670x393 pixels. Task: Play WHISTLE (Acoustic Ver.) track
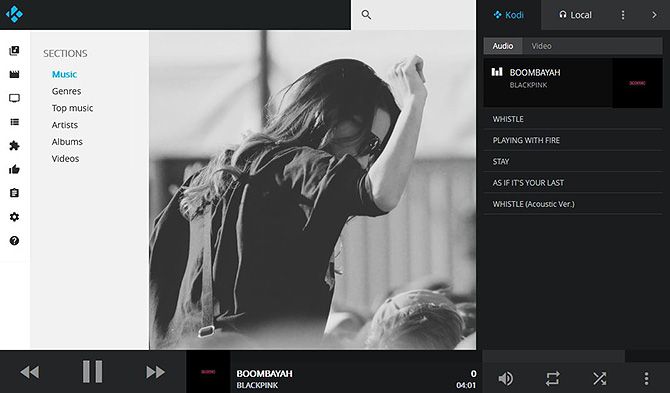pos(573,204)
